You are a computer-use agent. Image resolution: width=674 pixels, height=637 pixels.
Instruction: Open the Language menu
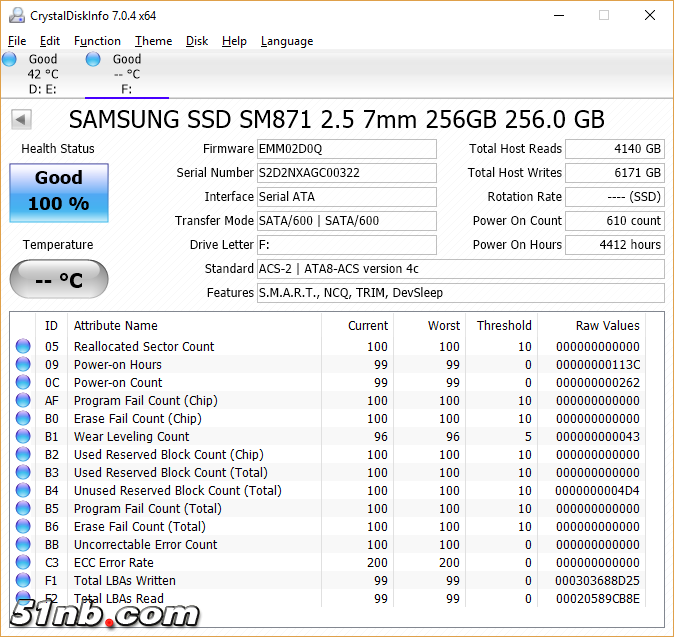click(x=287, y=41)
